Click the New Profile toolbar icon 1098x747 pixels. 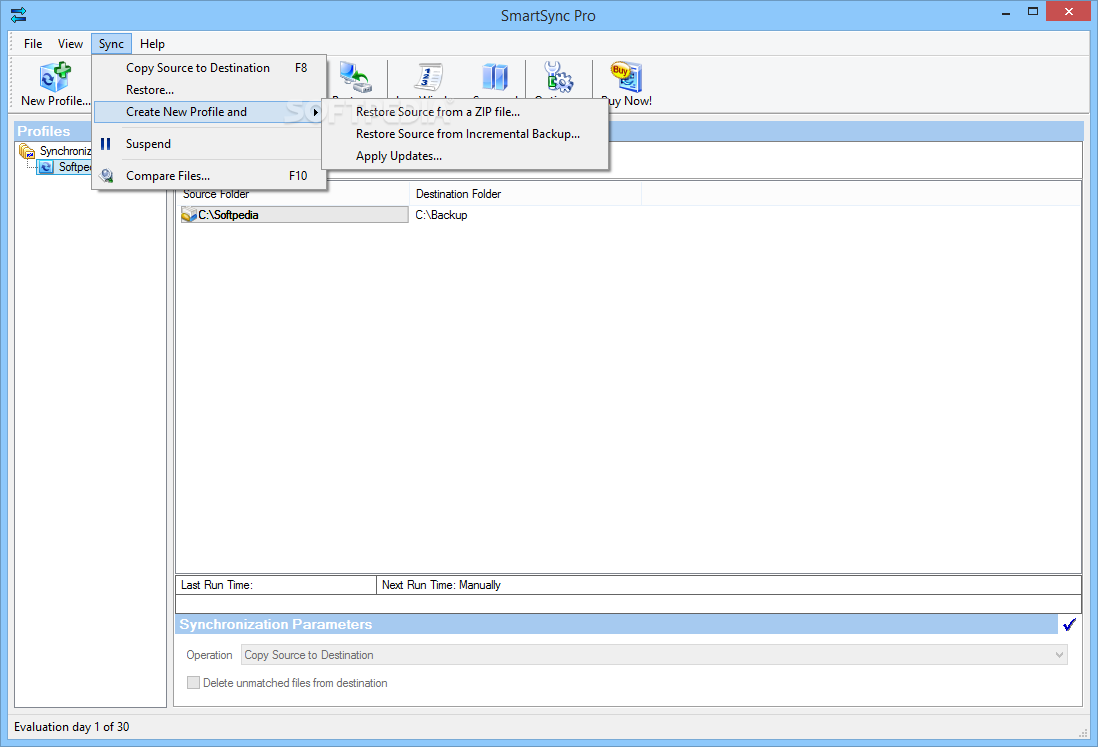click(x=55, y=77)
